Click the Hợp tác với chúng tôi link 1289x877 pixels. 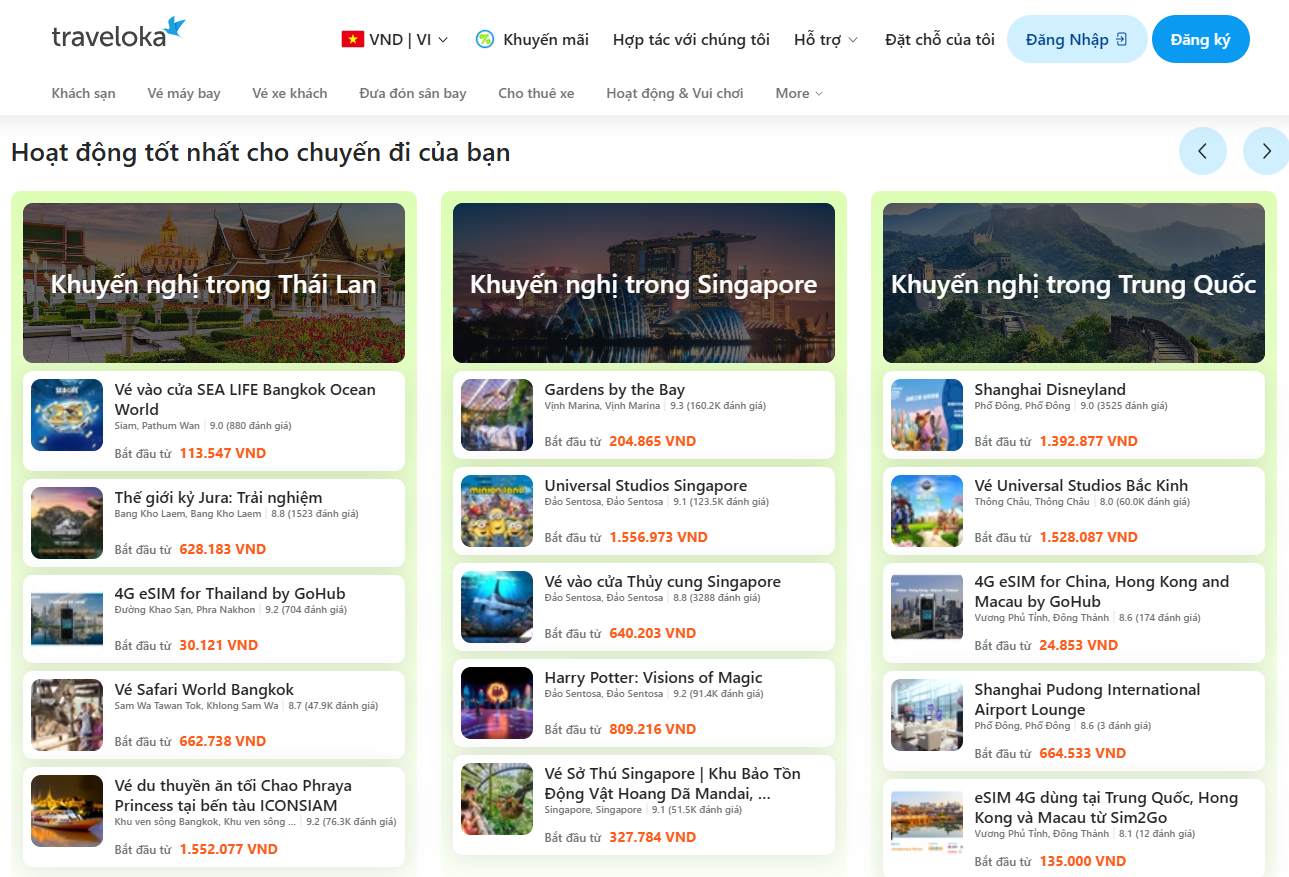point(690,39)
